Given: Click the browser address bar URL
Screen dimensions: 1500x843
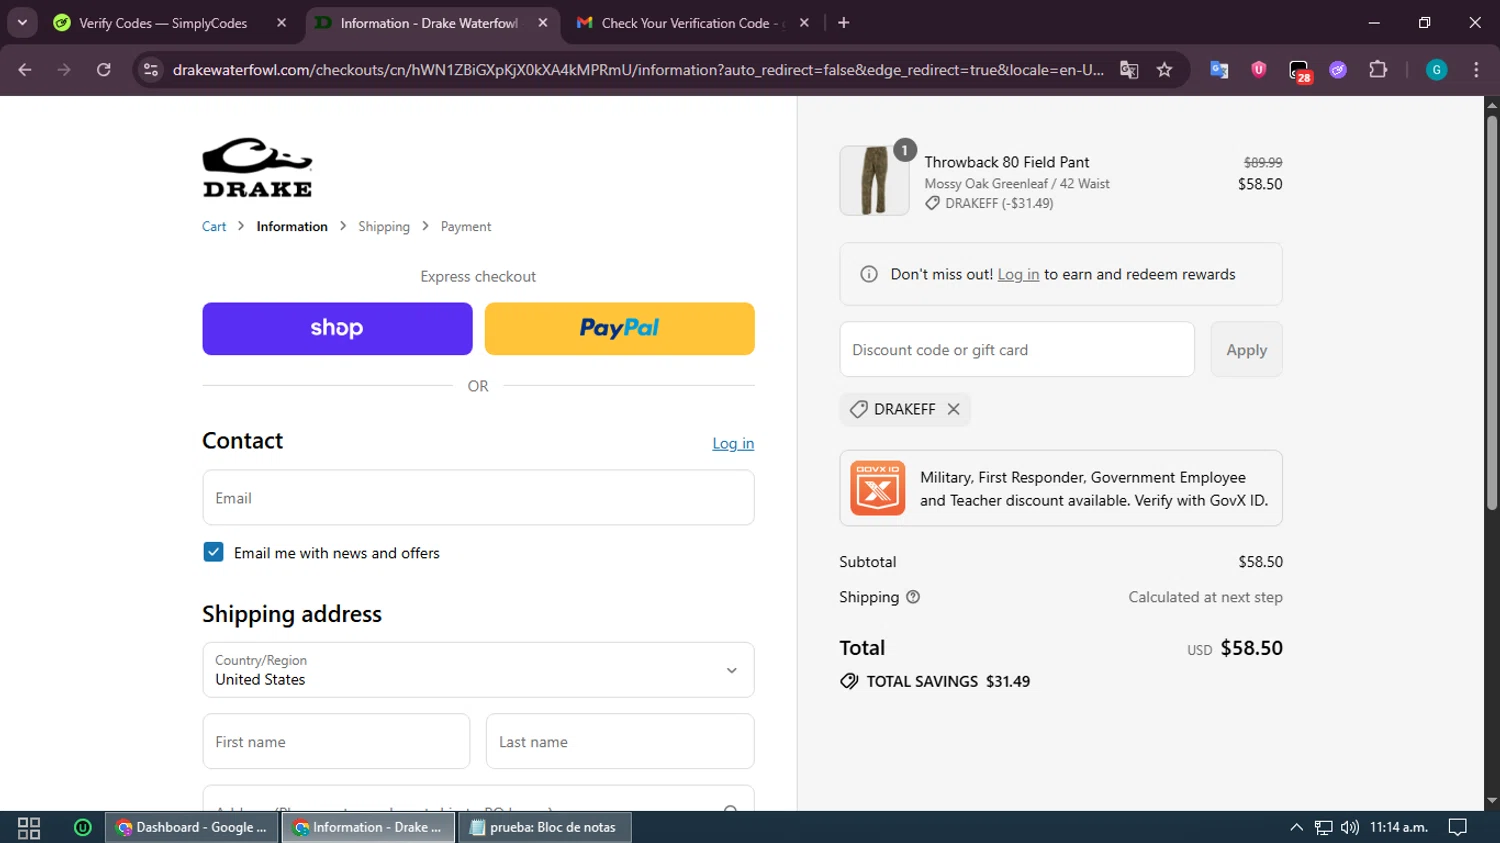Looking at the screenshot, I should click(x=638, y=70).
